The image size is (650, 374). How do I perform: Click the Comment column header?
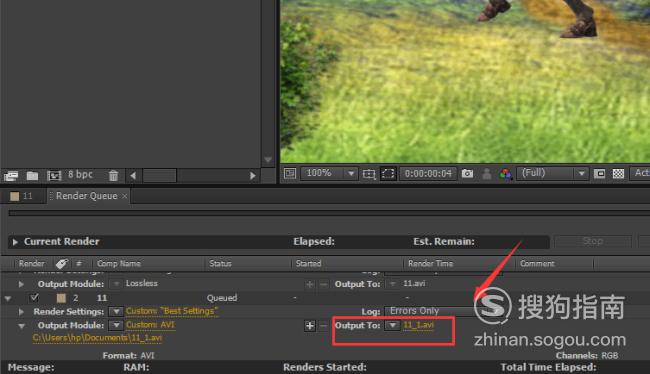[537, 264]
